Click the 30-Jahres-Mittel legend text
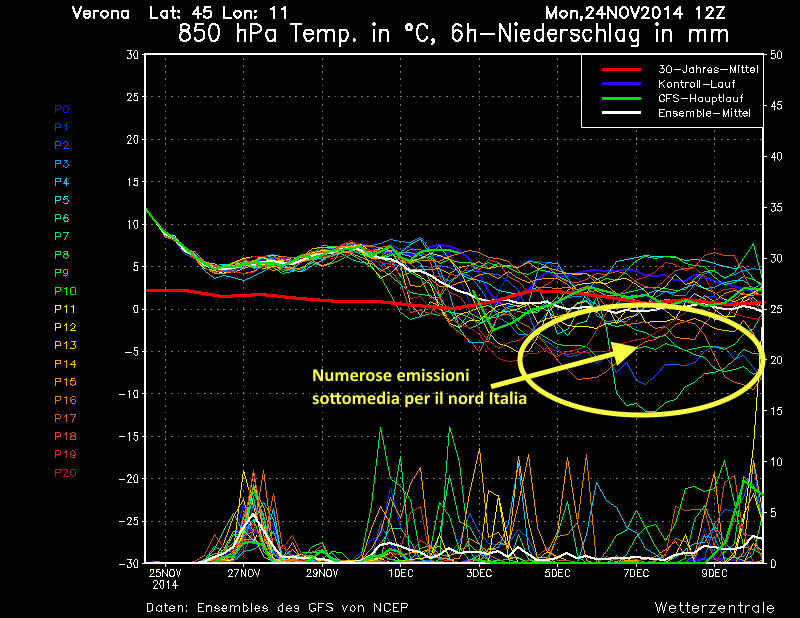Screen dimensions: 800x618 click(x=708, y=69)
